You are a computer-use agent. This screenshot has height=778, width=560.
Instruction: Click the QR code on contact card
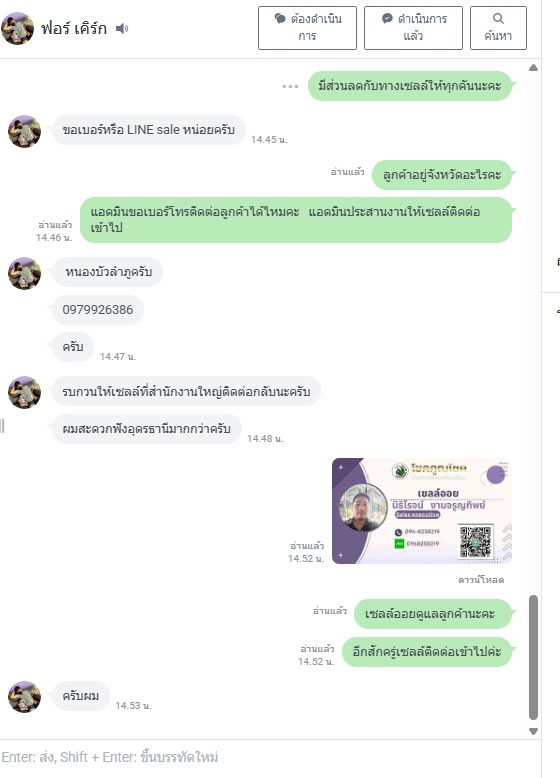475,542
